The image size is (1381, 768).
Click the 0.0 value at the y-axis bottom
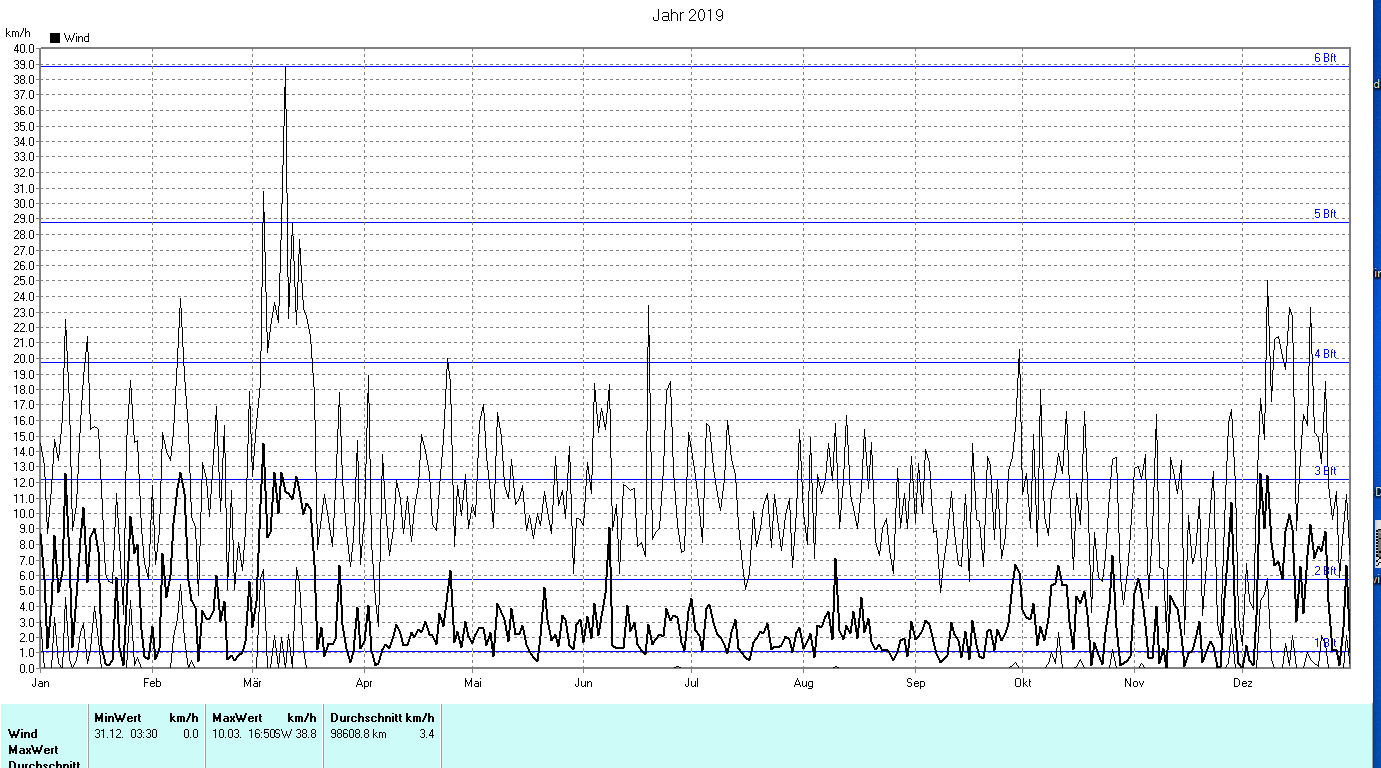26,668
